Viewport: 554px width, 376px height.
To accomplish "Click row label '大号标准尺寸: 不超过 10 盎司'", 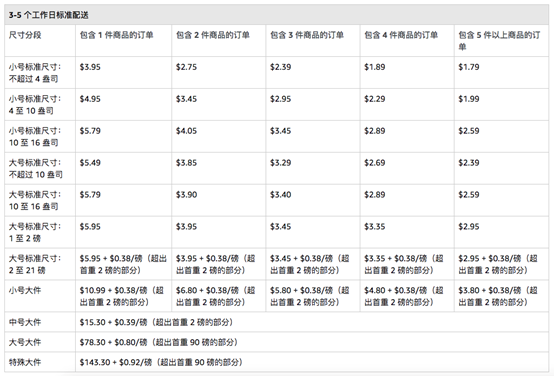I will (x=36, y=169).
